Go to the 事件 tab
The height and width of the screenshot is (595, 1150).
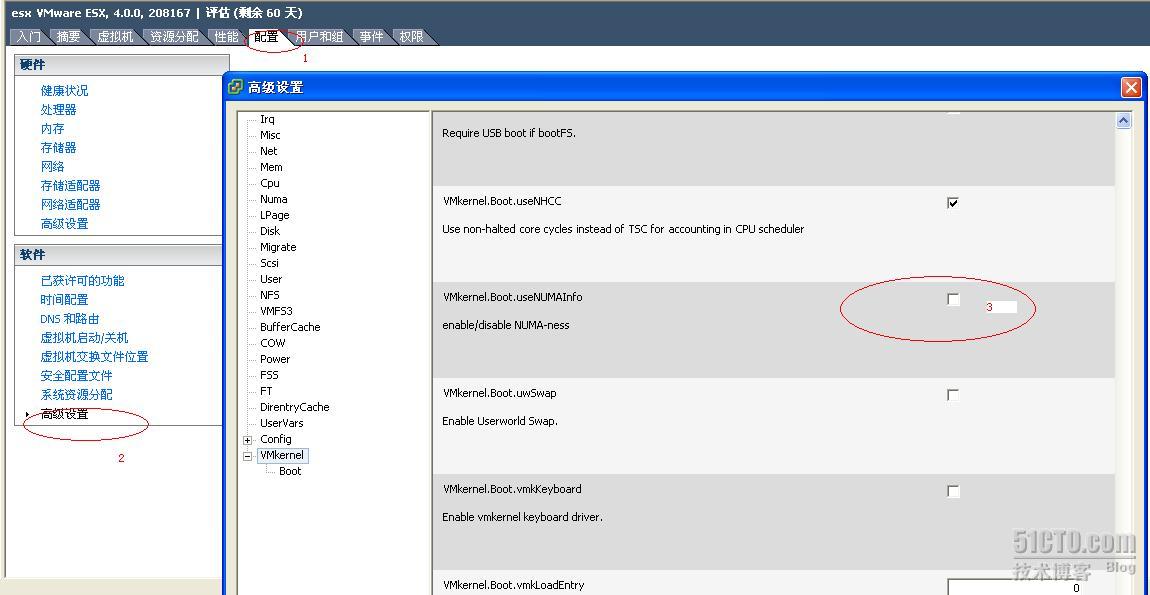(371, 37)
